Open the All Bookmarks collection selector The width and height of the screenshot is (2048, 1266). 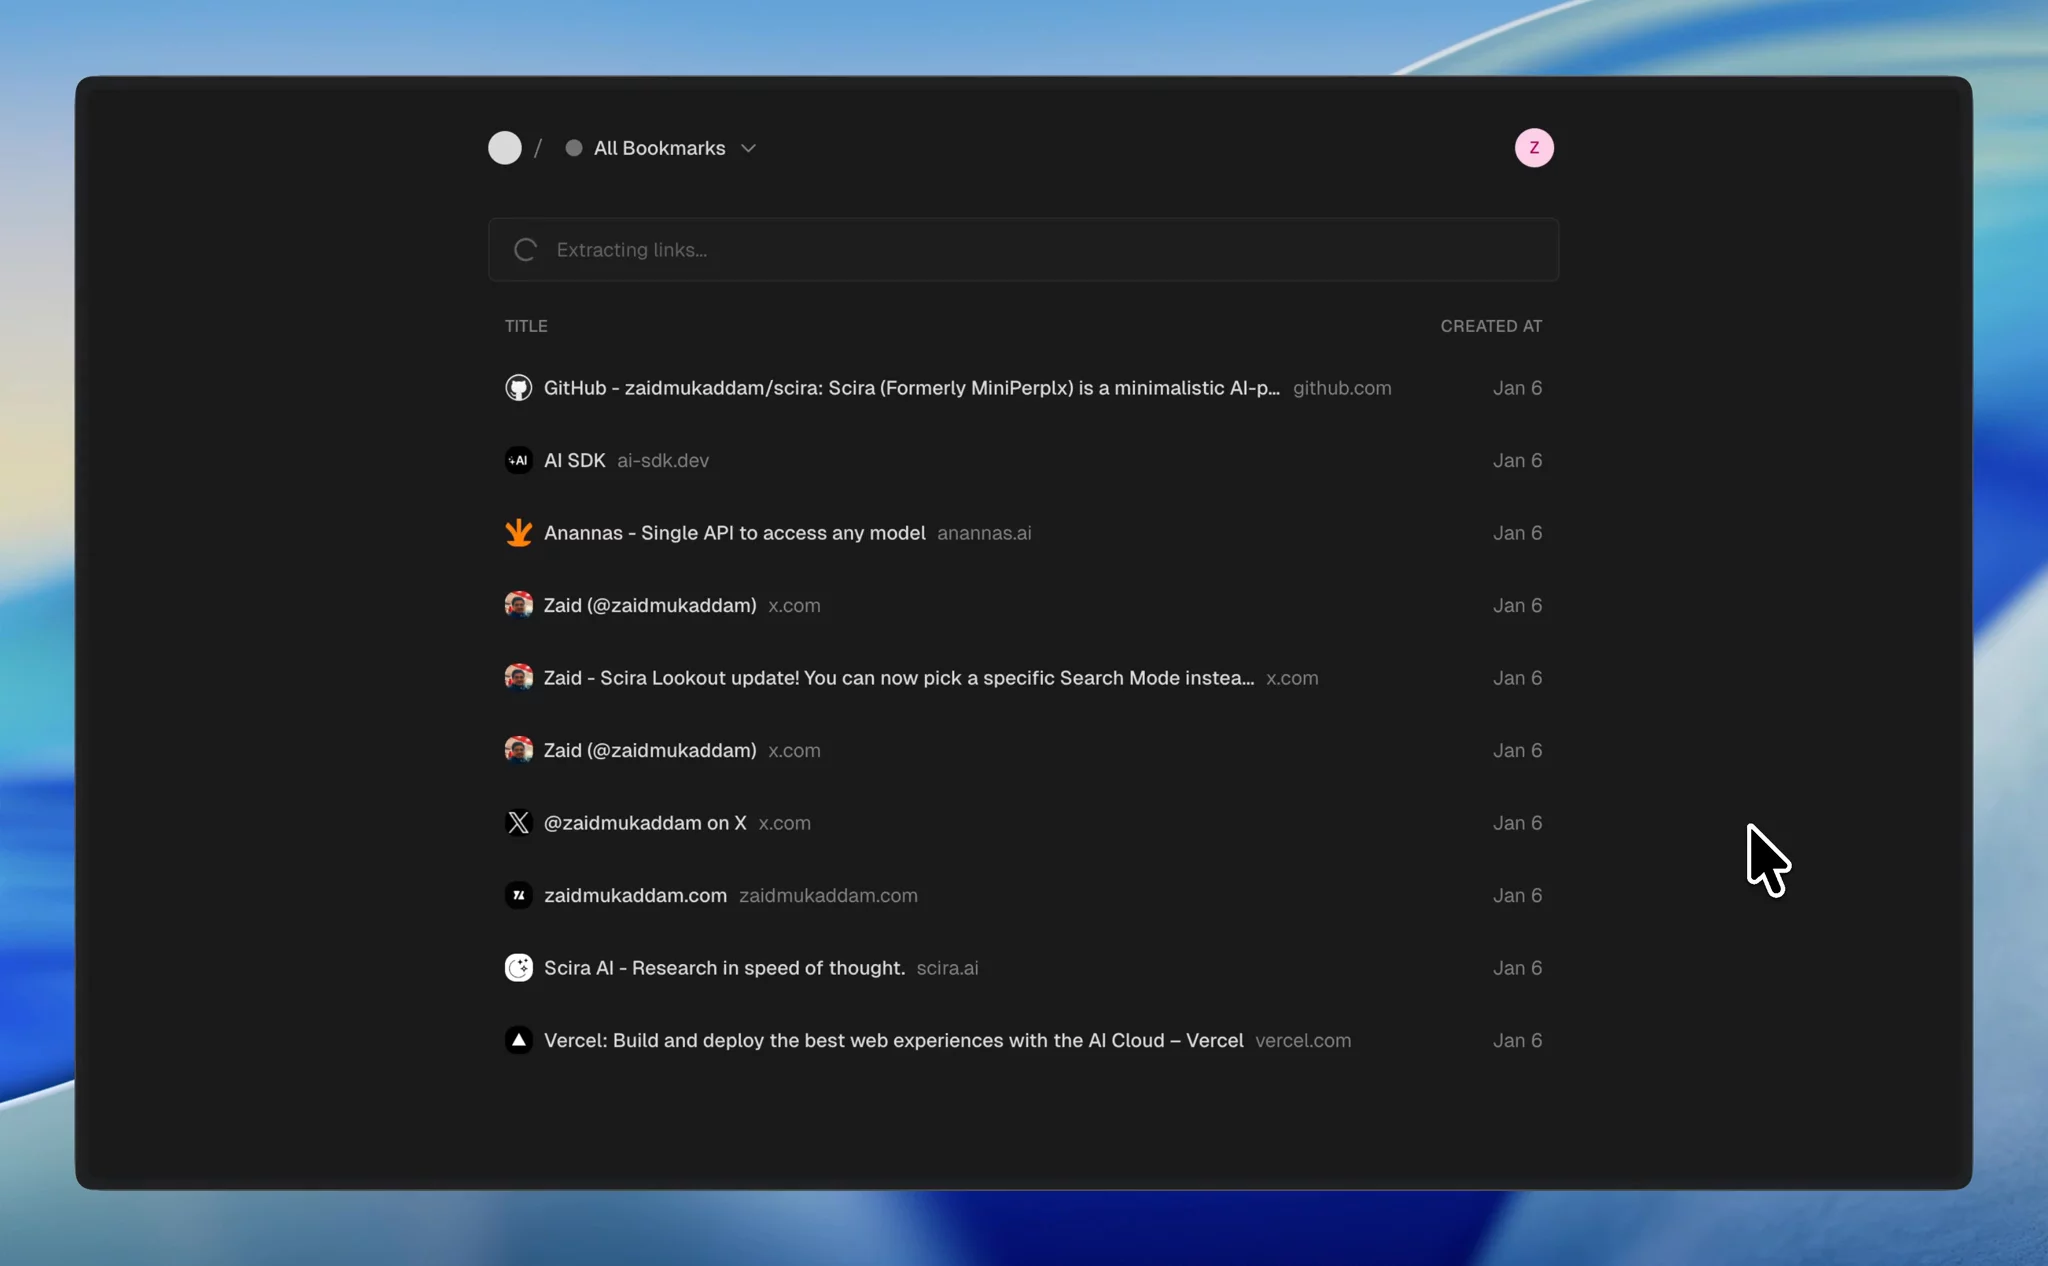(660, 148)
